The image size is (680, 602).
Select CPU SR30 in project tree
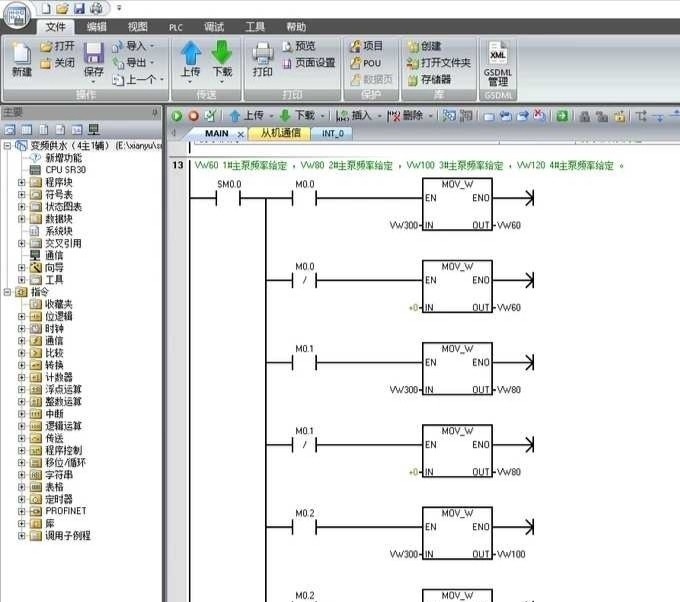[65, 170]
